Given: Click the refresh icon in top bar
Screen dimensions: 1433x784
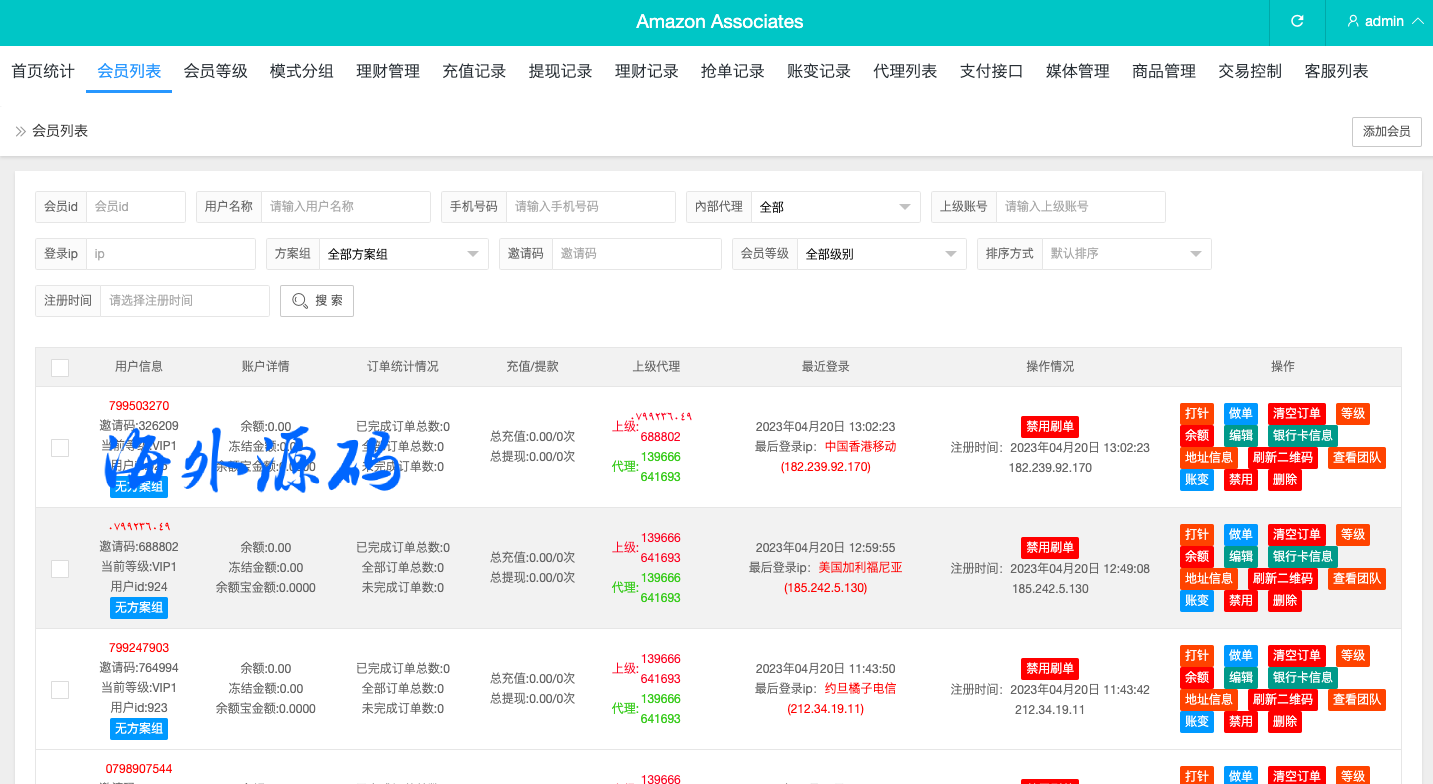Looking at the screenshot, I should (1297, 21).
